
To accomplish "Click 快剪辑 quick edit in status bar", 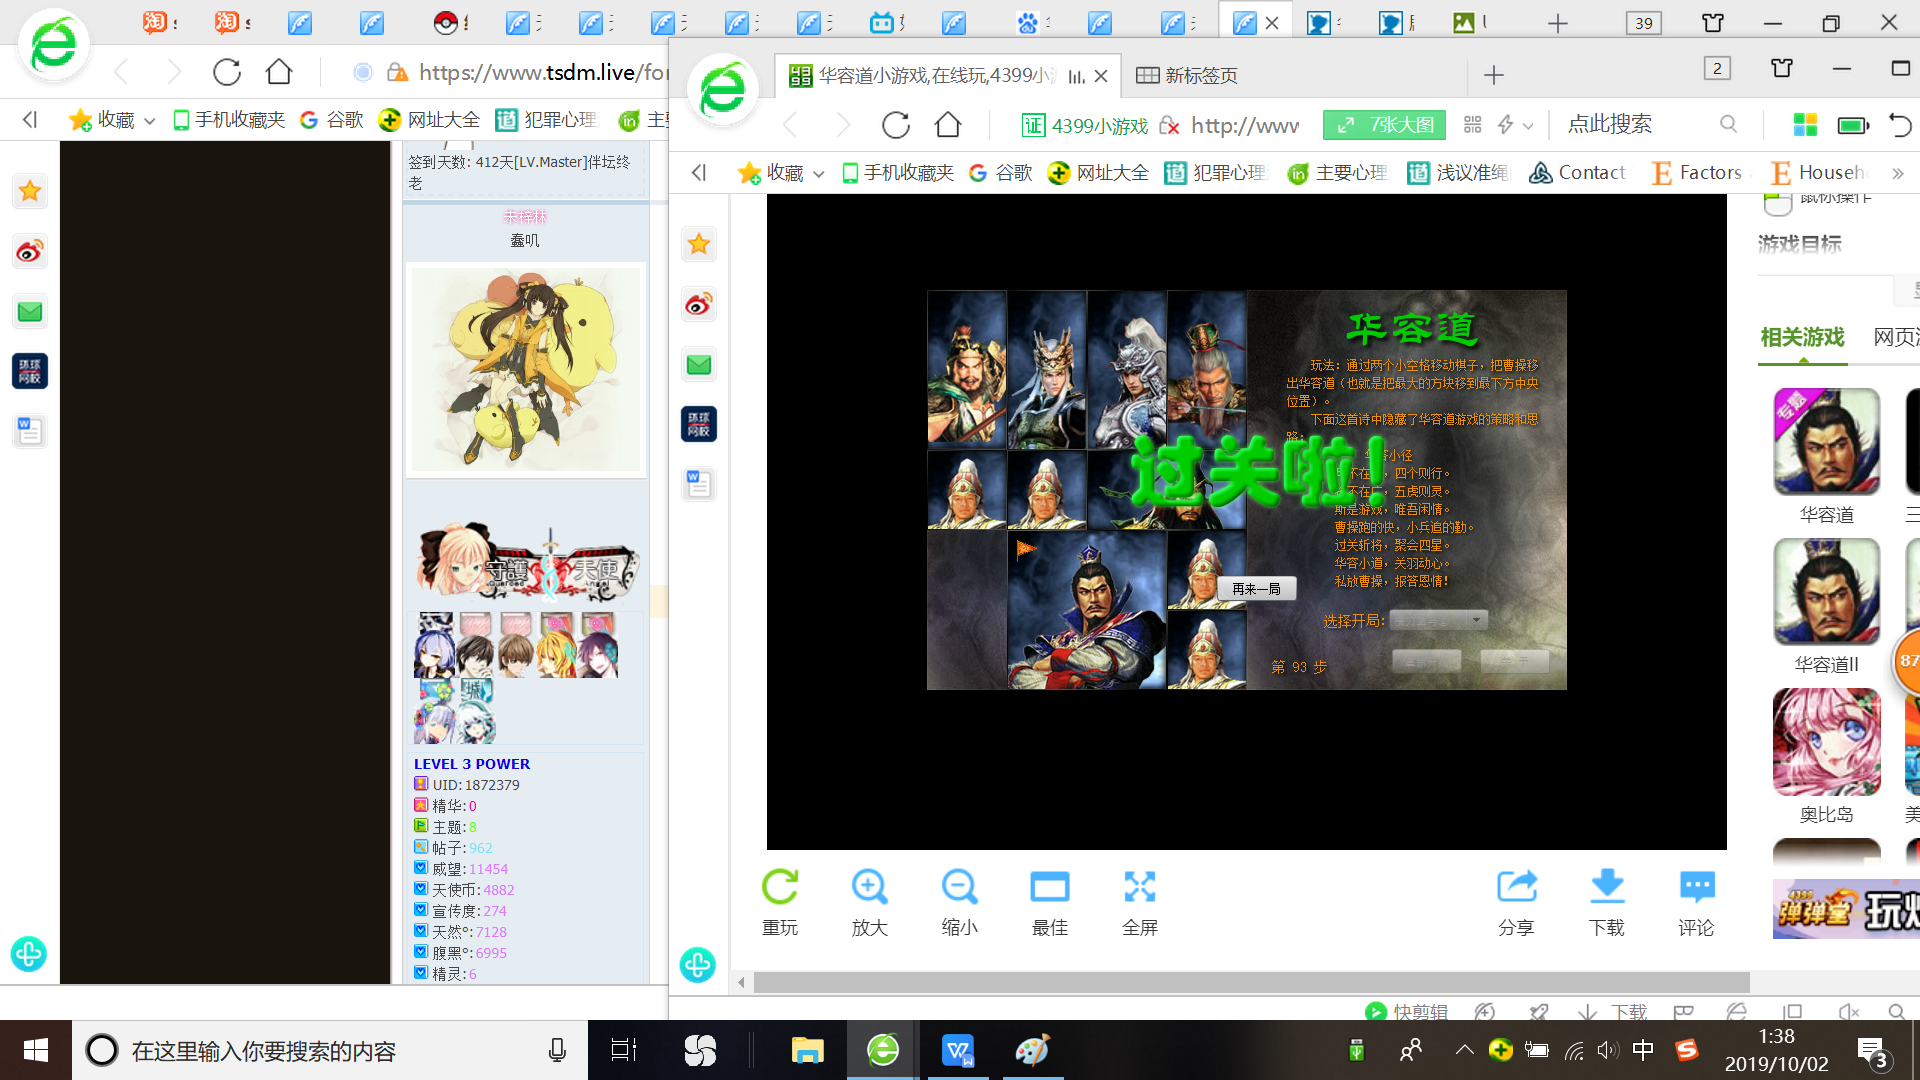I will pyautogui.click(x=1407, y=1011).
